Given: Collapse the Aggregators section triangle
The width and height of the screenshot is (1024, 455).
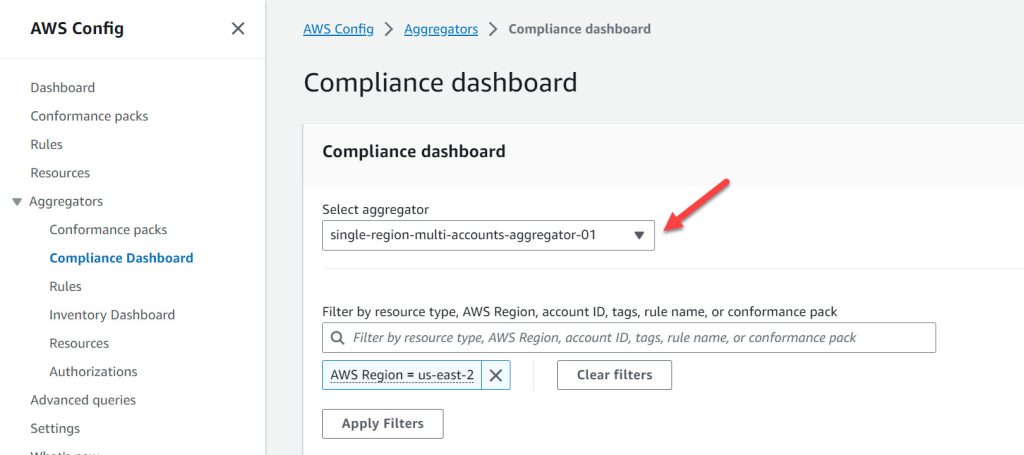Looking at the screenshot, I should click(x=18, y=202).
